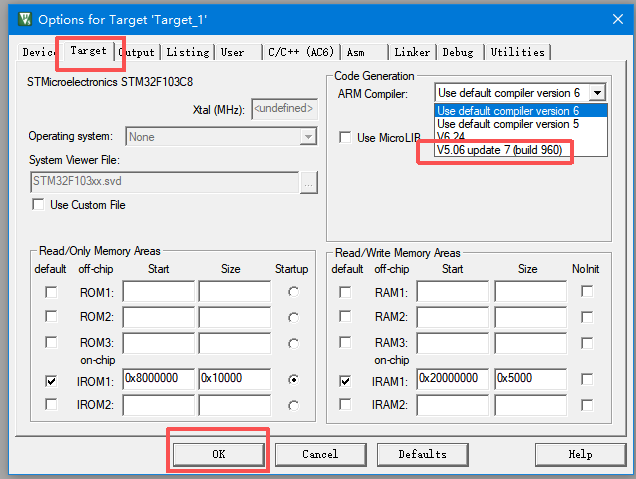The width and height of the screenshot is (636, 479).
Task: Open the C/C++ (AC6) tab
Action: pos(301,52)
